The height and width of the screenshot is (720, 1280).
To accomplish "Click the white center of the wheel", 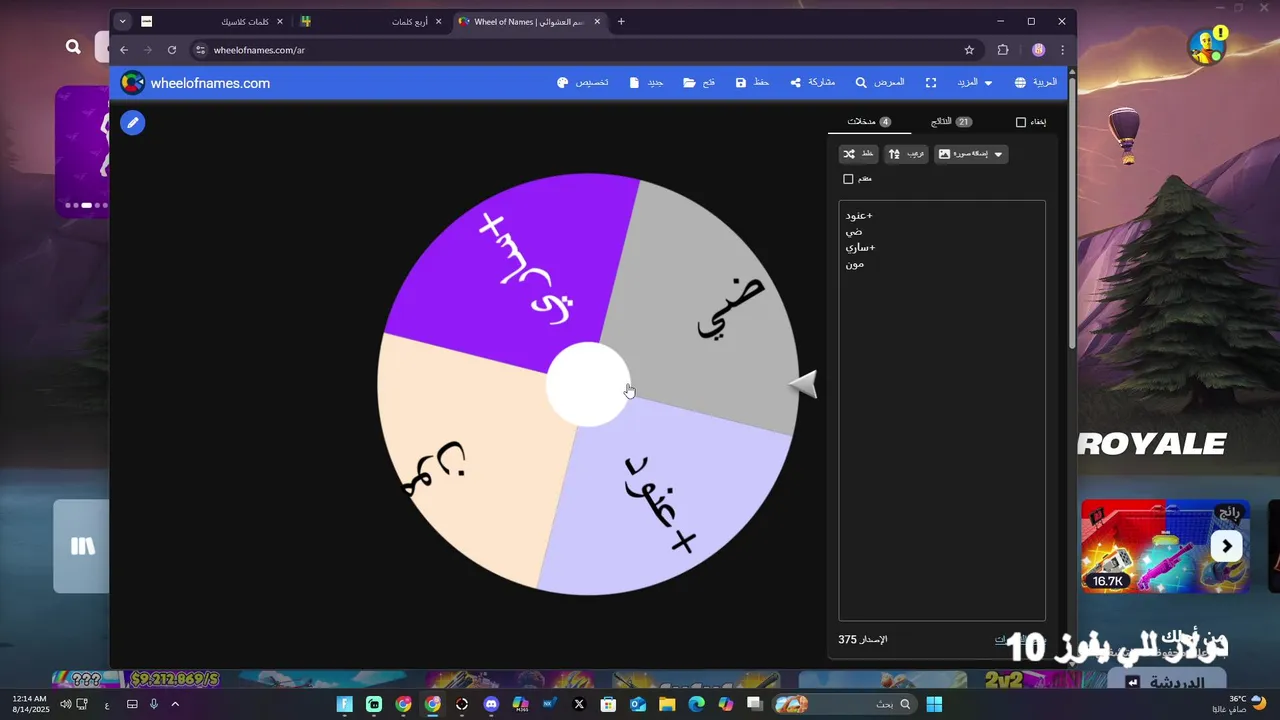I will coord(588,384).
